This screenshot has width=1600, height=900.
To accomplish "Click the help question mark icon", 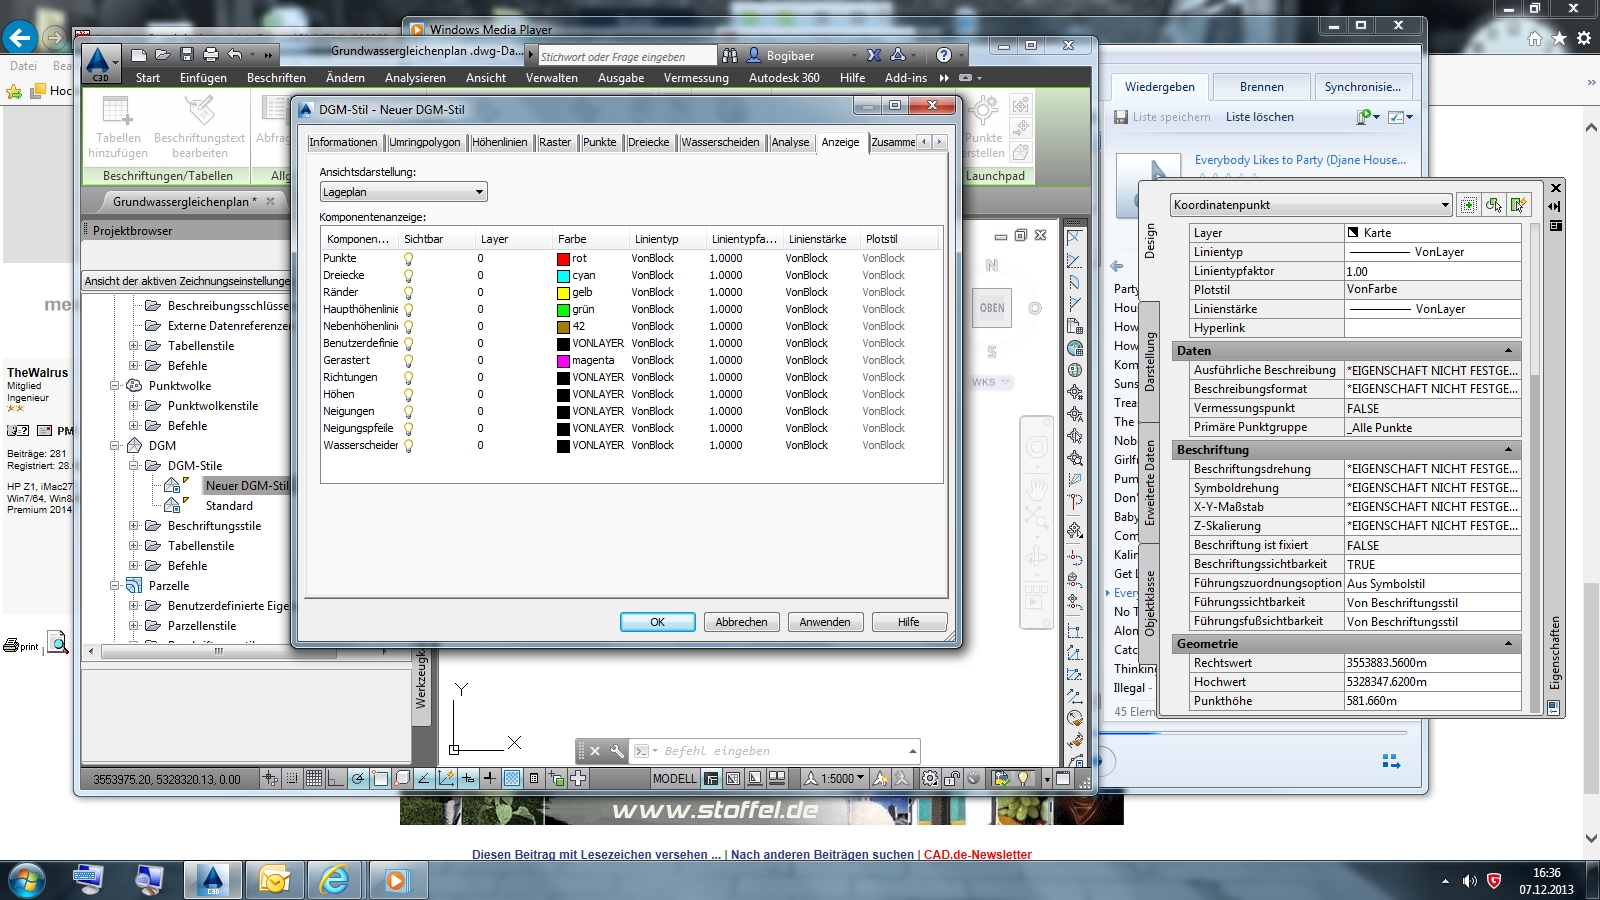I will 944,55.
